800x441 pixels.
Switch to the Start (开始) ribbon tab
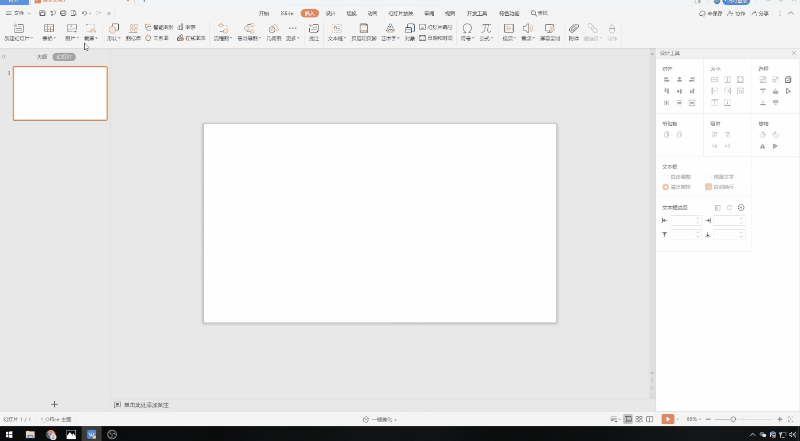263,13
